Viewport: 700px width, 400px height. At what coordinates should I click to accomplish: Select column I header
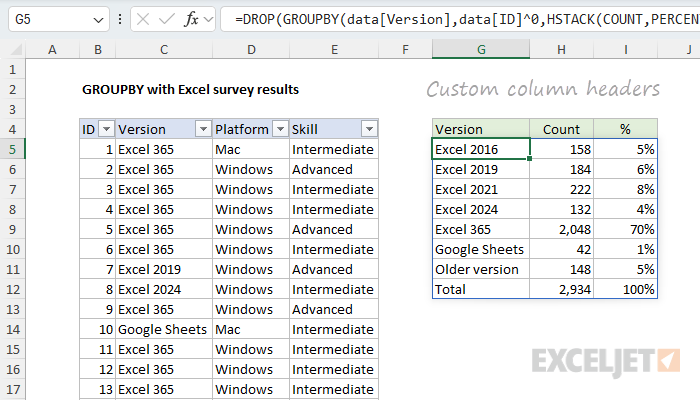pyautogui.click(x=625, y=50)
